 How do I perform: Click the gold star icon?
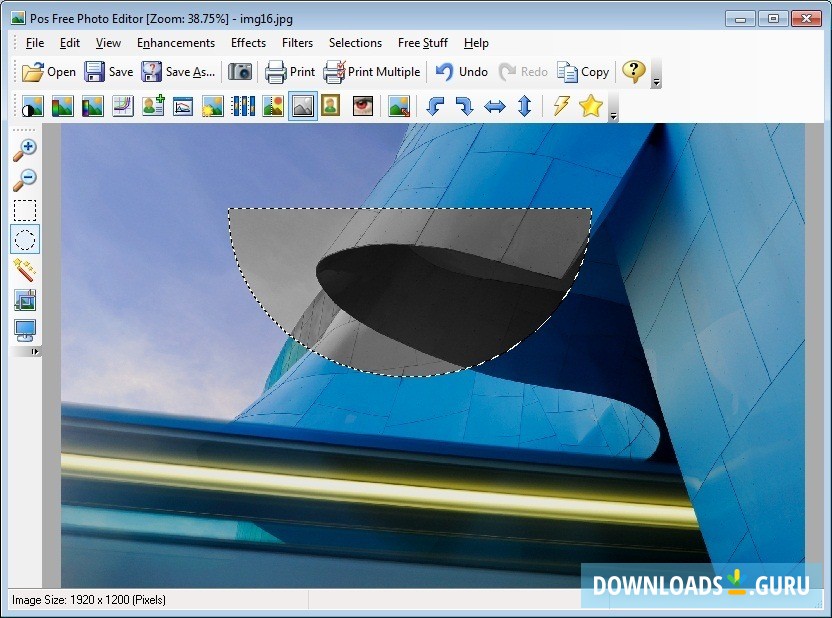(x=591, y=106)
